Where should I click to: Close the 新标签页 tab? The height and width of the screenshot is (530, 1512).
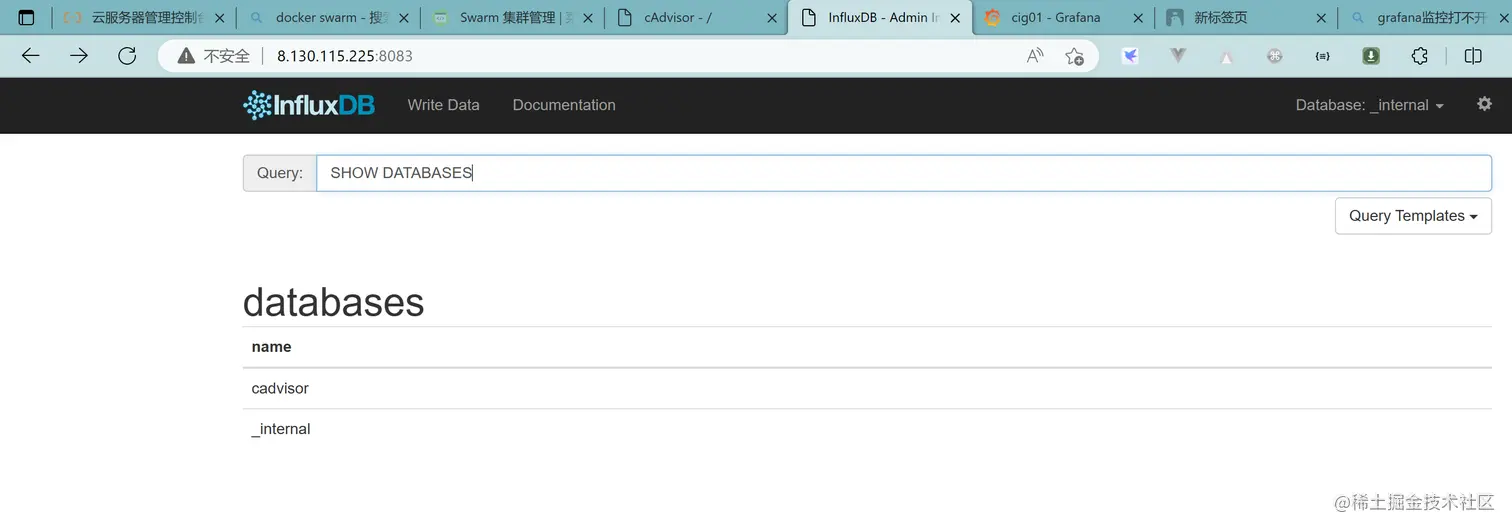[1321, 18]
